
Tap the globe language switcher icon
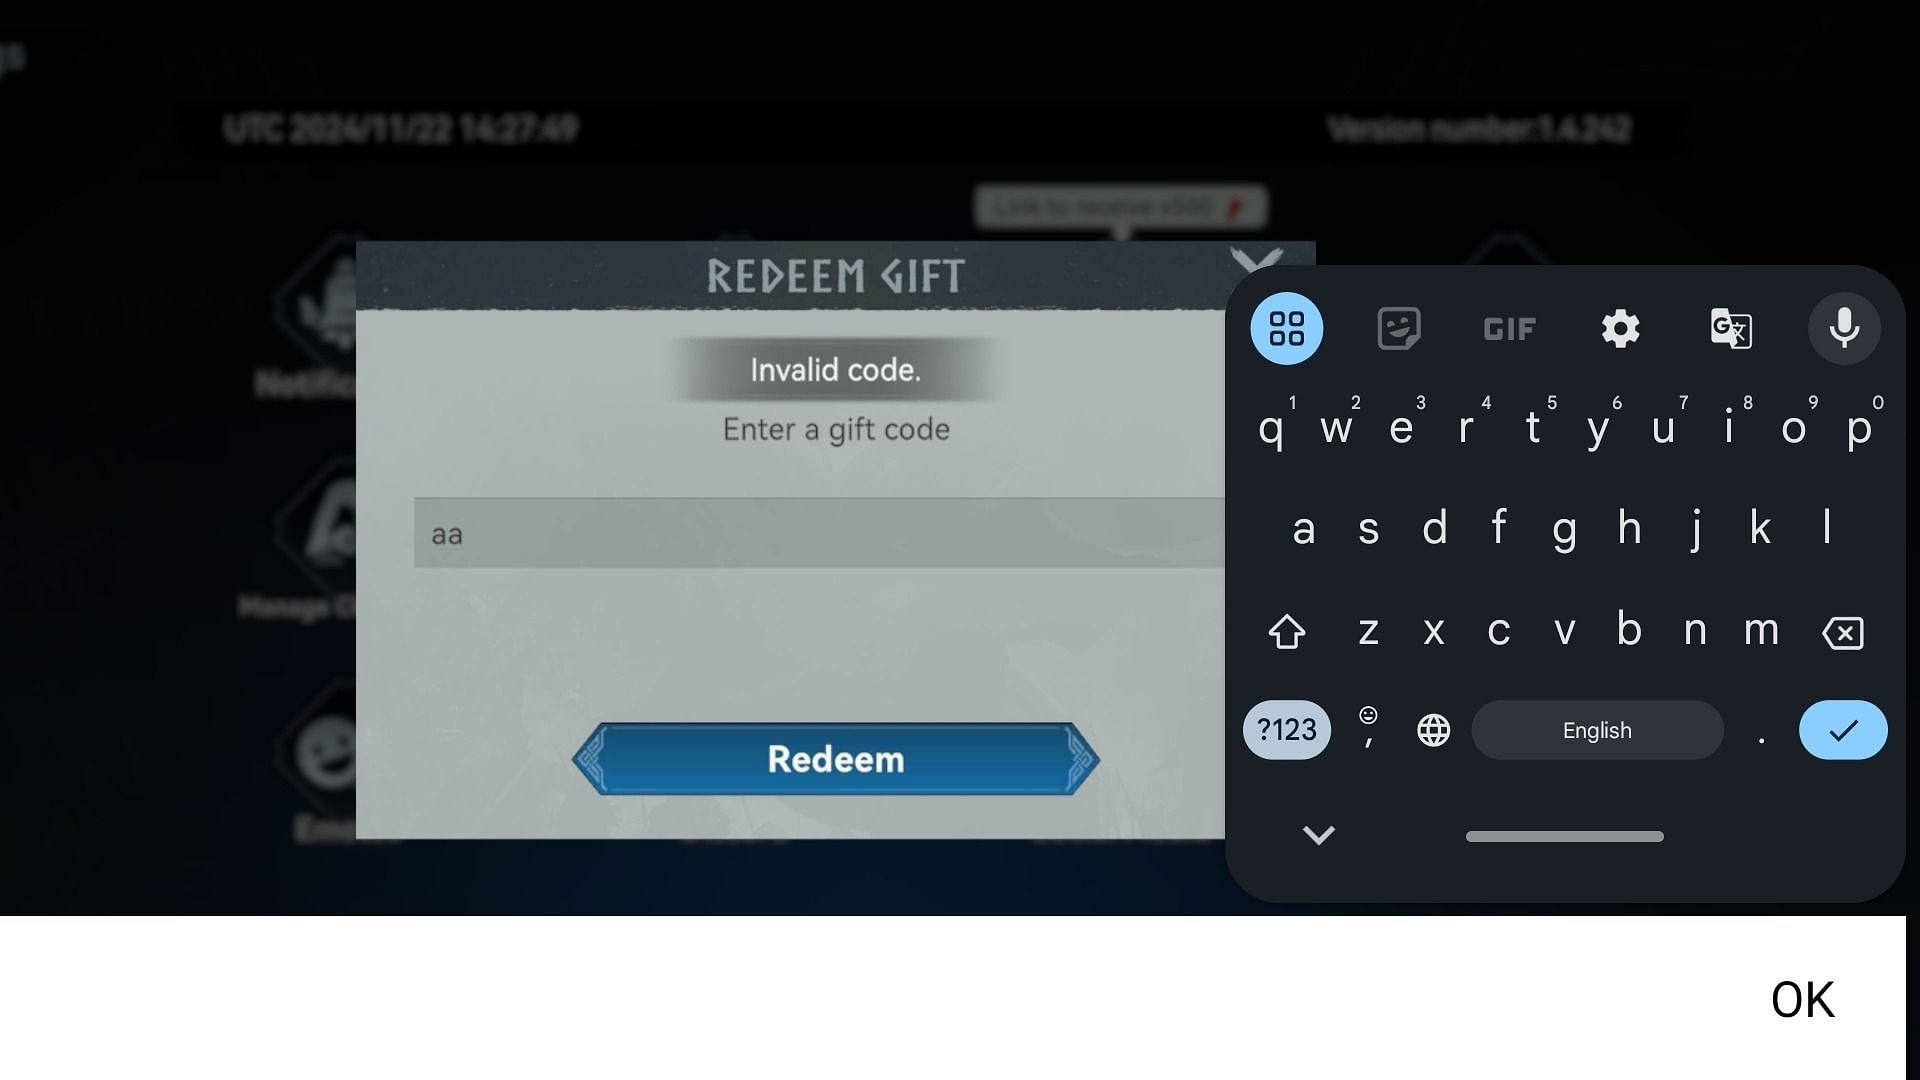(x=1432, y=729)
